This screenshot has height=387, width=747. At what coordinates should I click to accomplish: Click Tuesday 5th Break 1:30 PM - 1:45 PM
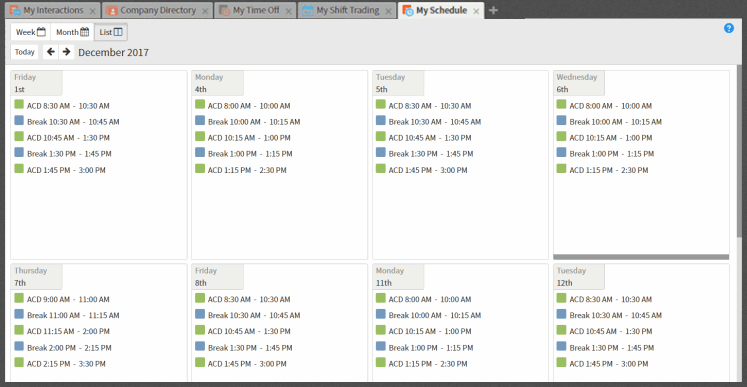click(x=431, y=154)
